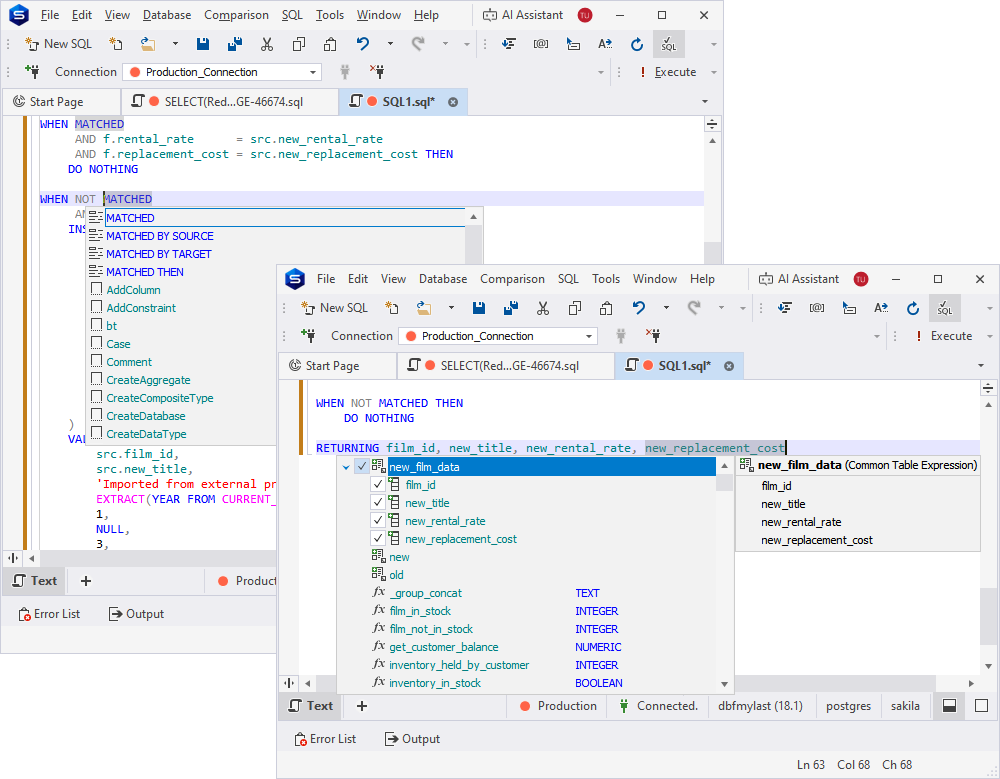Open the Production_Connection dropdown in the back window

pos(314,72)
